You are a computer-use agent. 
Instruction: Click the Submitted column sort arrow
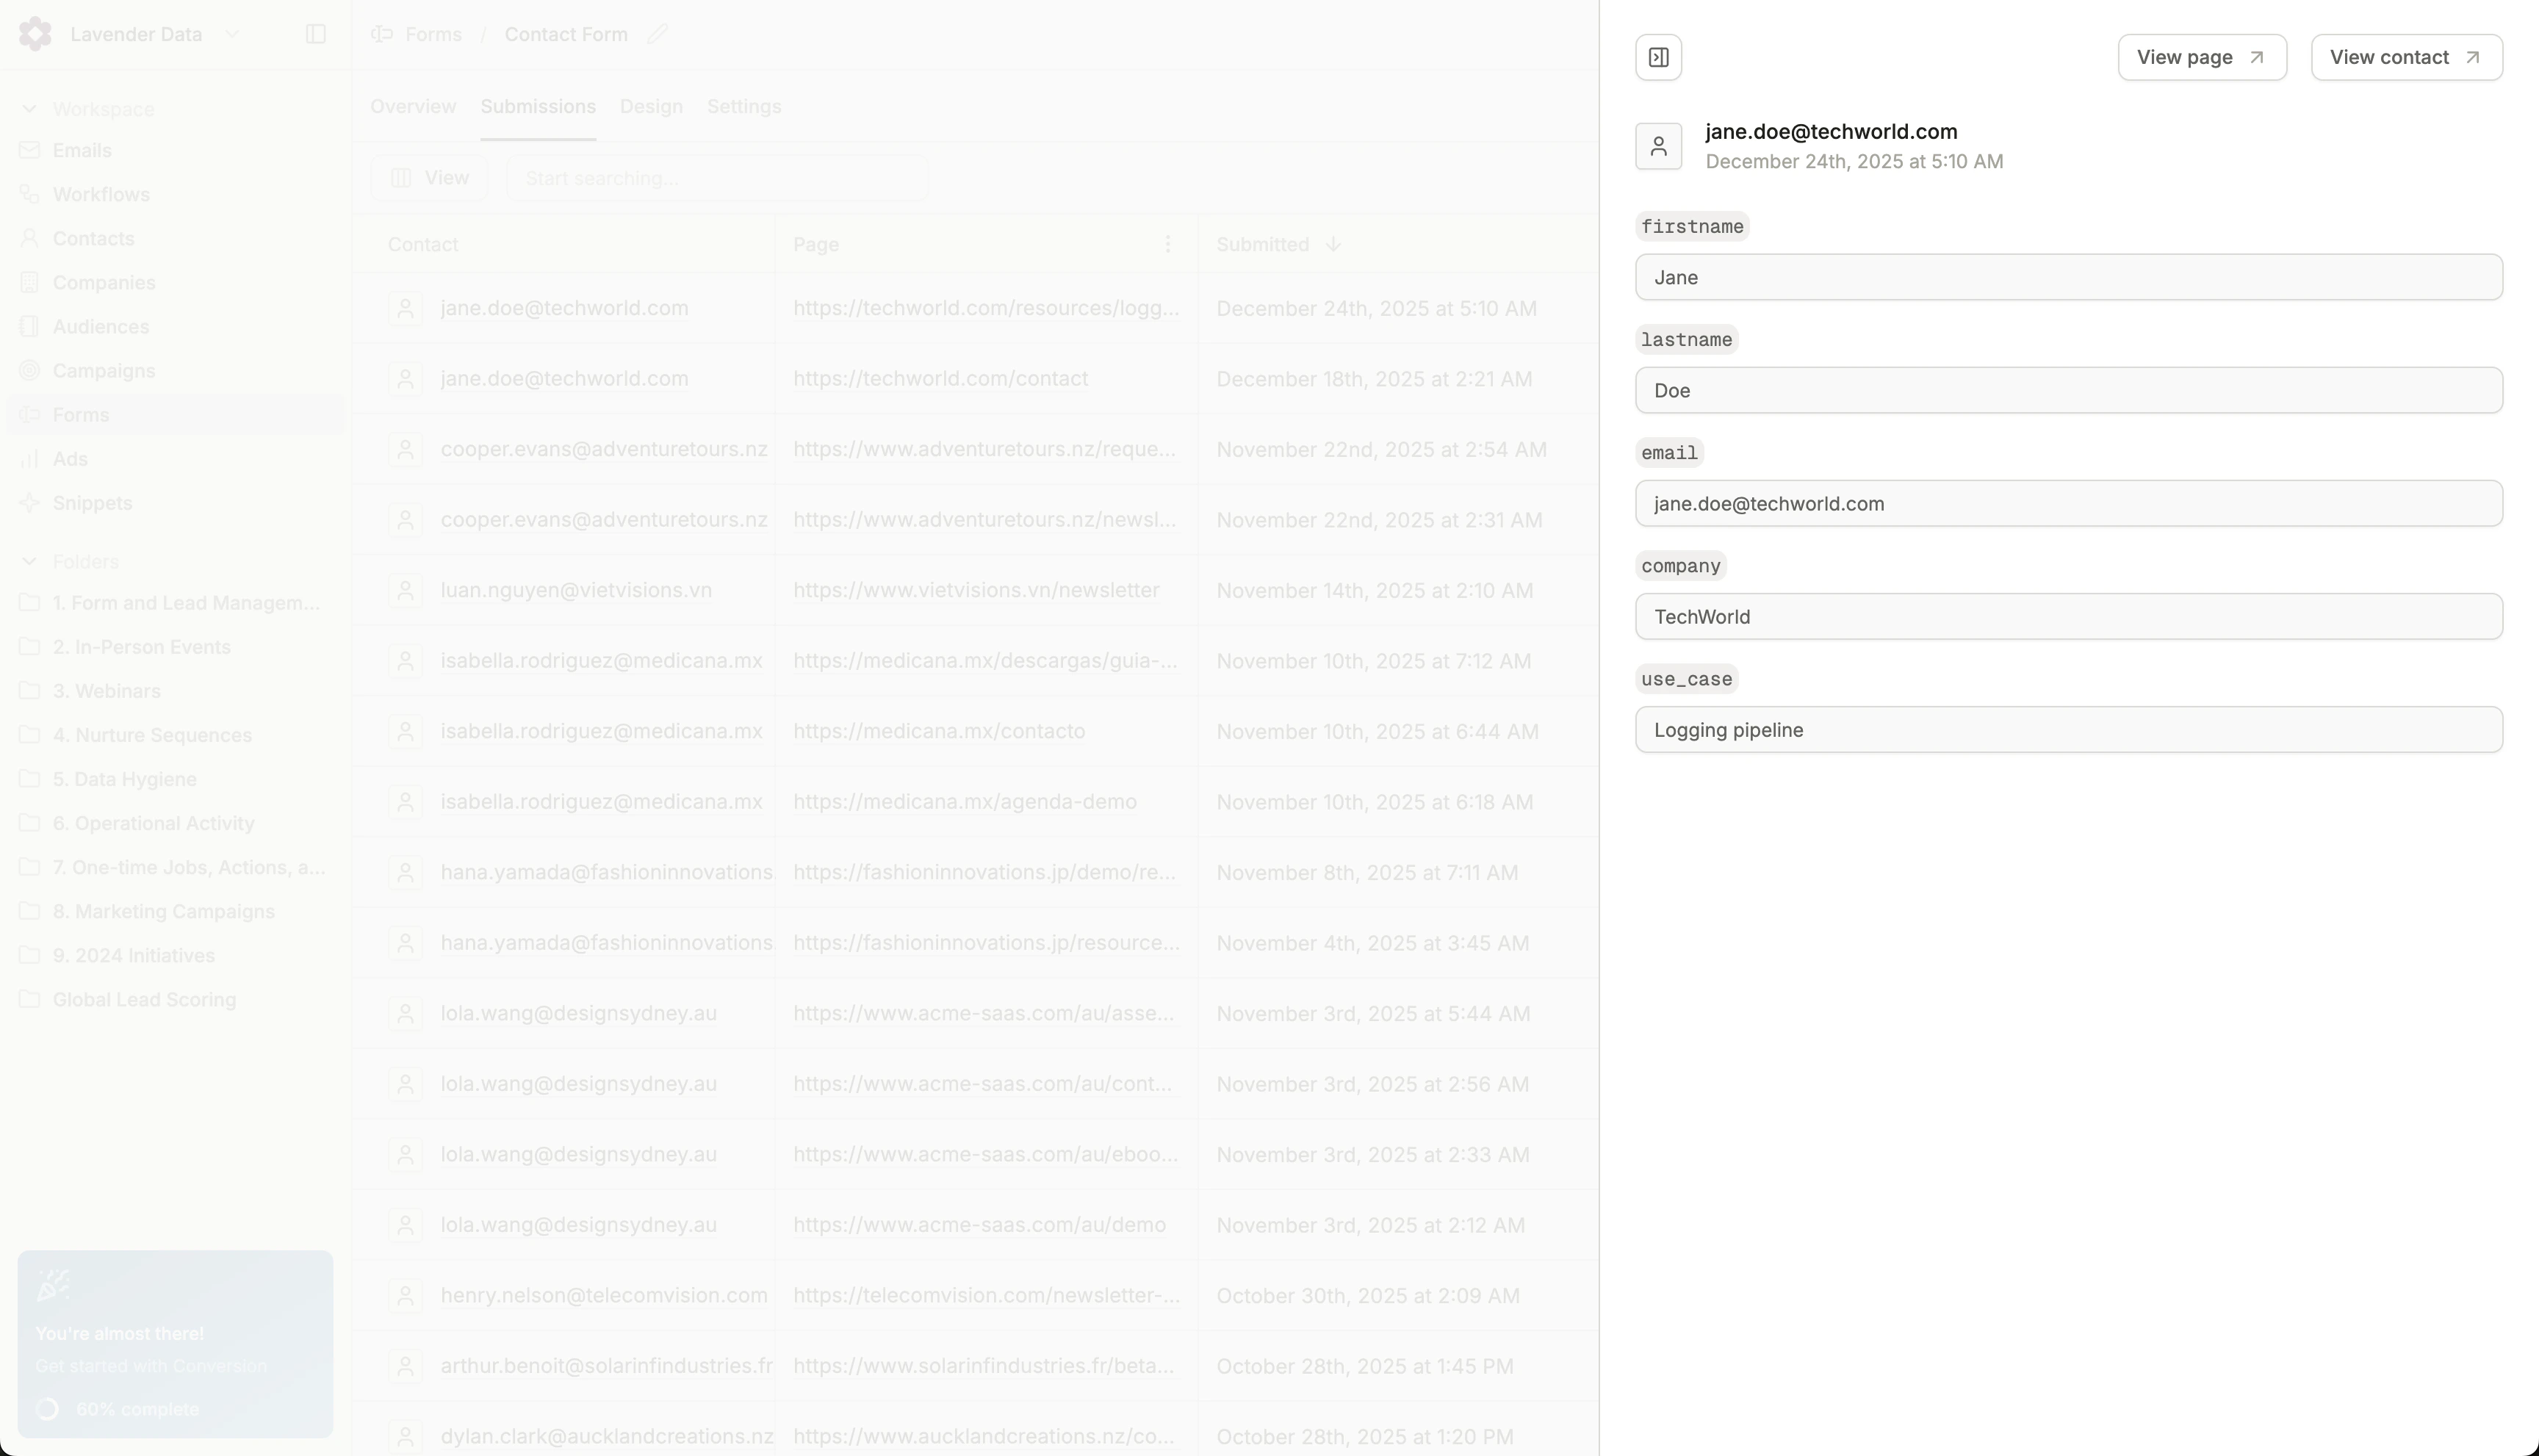click(1332, 244)
